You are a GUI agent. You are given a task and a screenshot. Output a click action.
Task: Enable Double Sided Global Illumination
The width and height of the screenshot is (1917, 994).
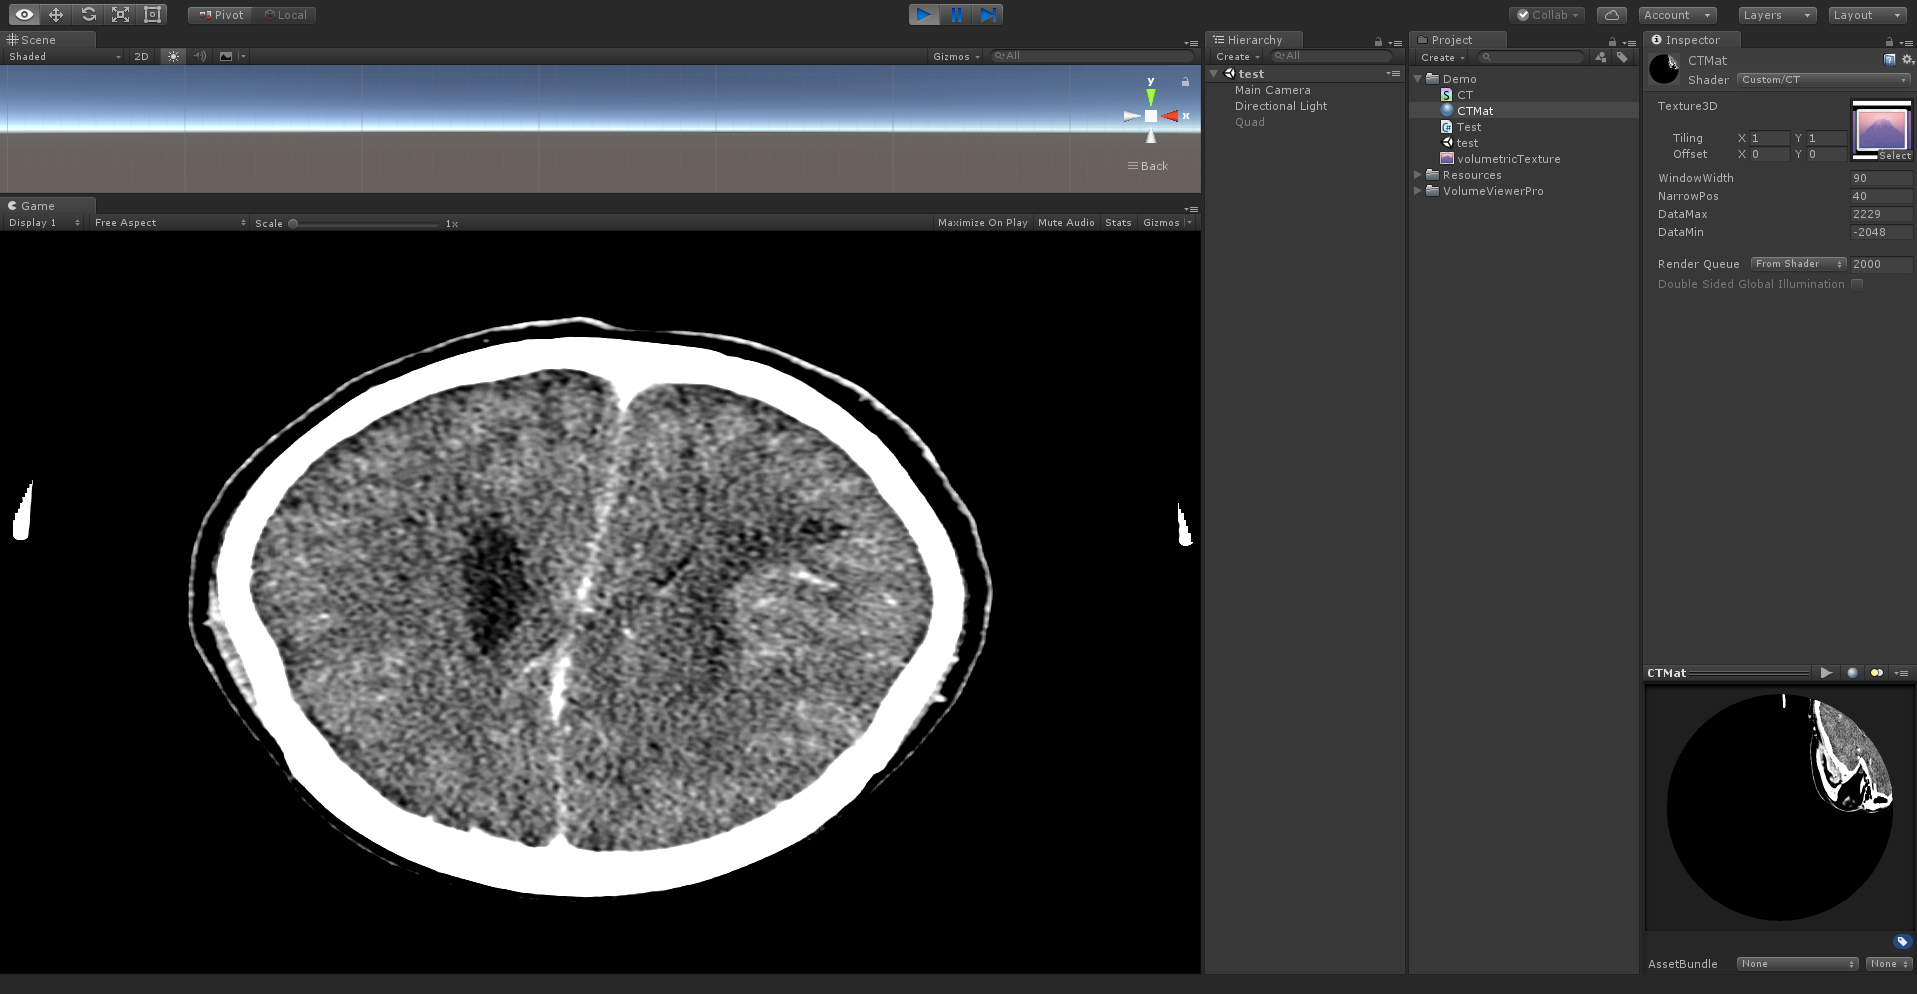coord(1856,283)
